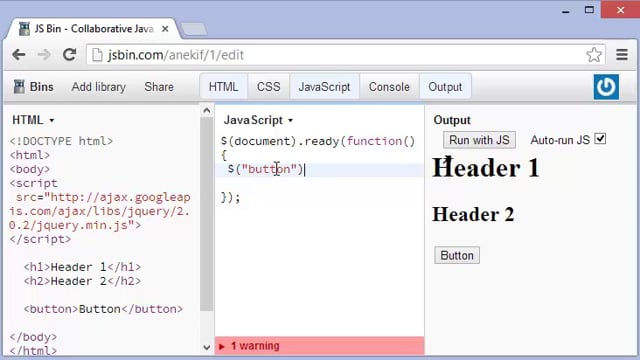Open the Share menu
640x360 pixels.
tap(159, 87)
